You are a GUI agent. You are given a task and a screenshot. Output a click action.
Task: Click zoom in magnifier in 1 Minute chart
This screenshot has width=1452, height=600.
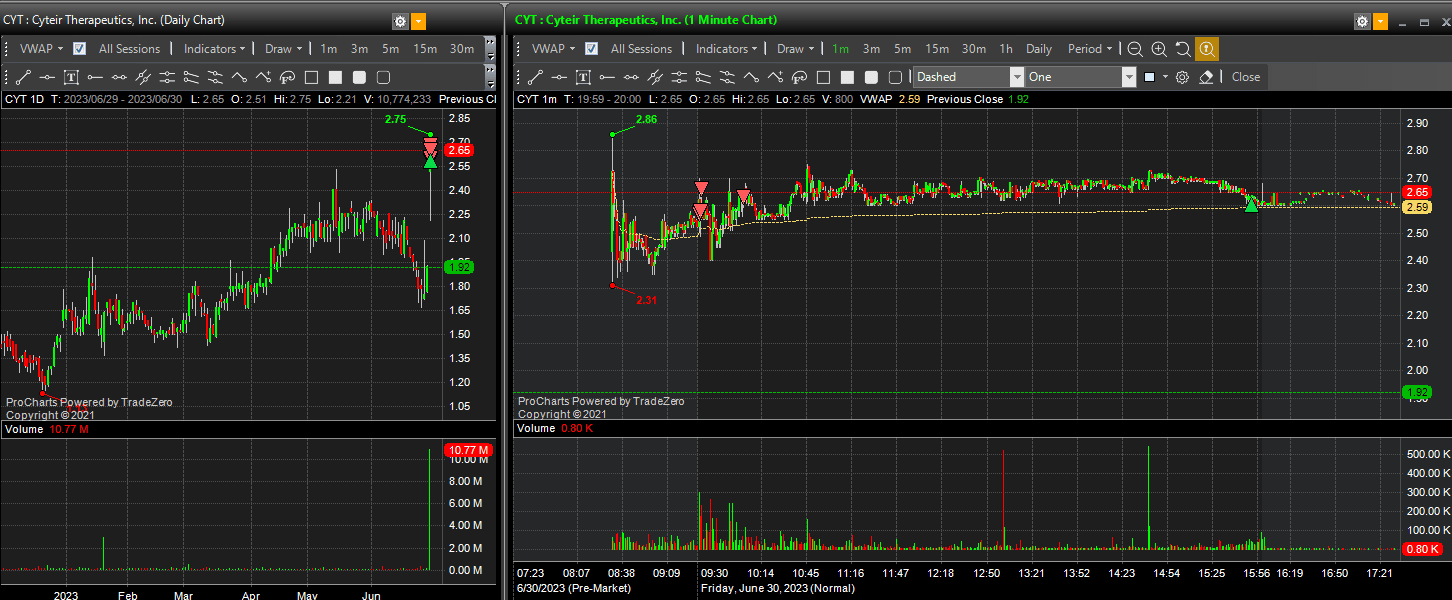tap(1159, 49)
